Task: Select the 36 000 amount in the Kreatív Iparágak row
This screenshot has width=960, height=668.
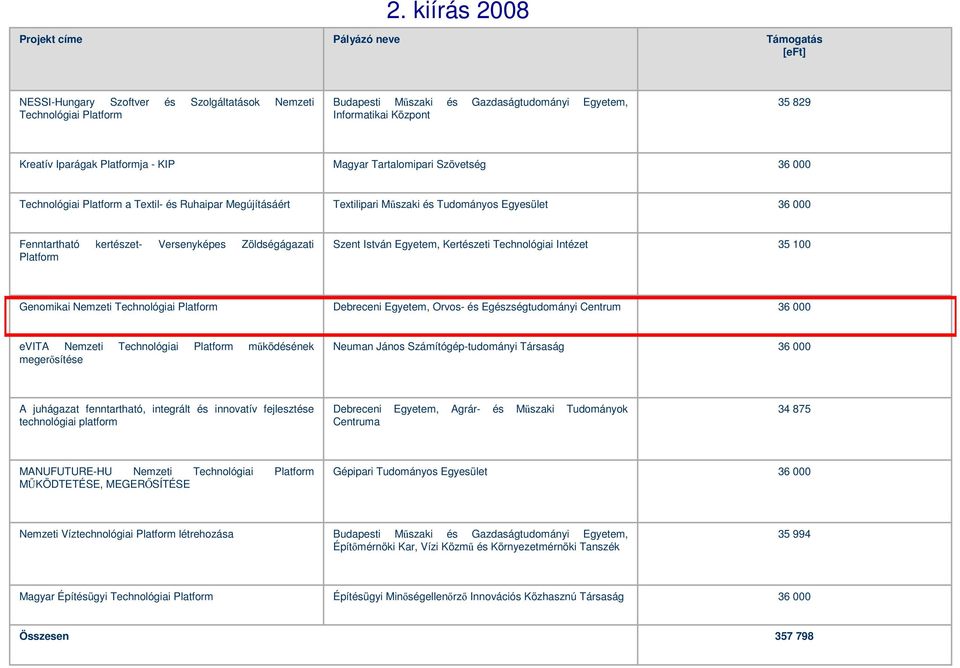Action: 794,165
